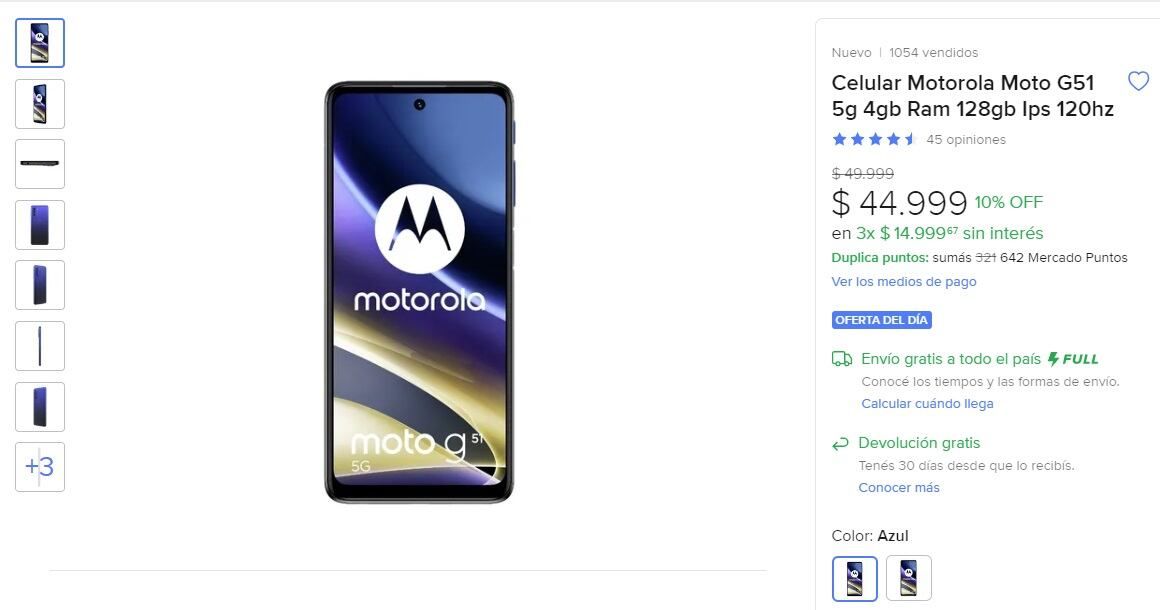Click the large main product image
This screenshot has height=610, width=1160.
tap(420, 290)
